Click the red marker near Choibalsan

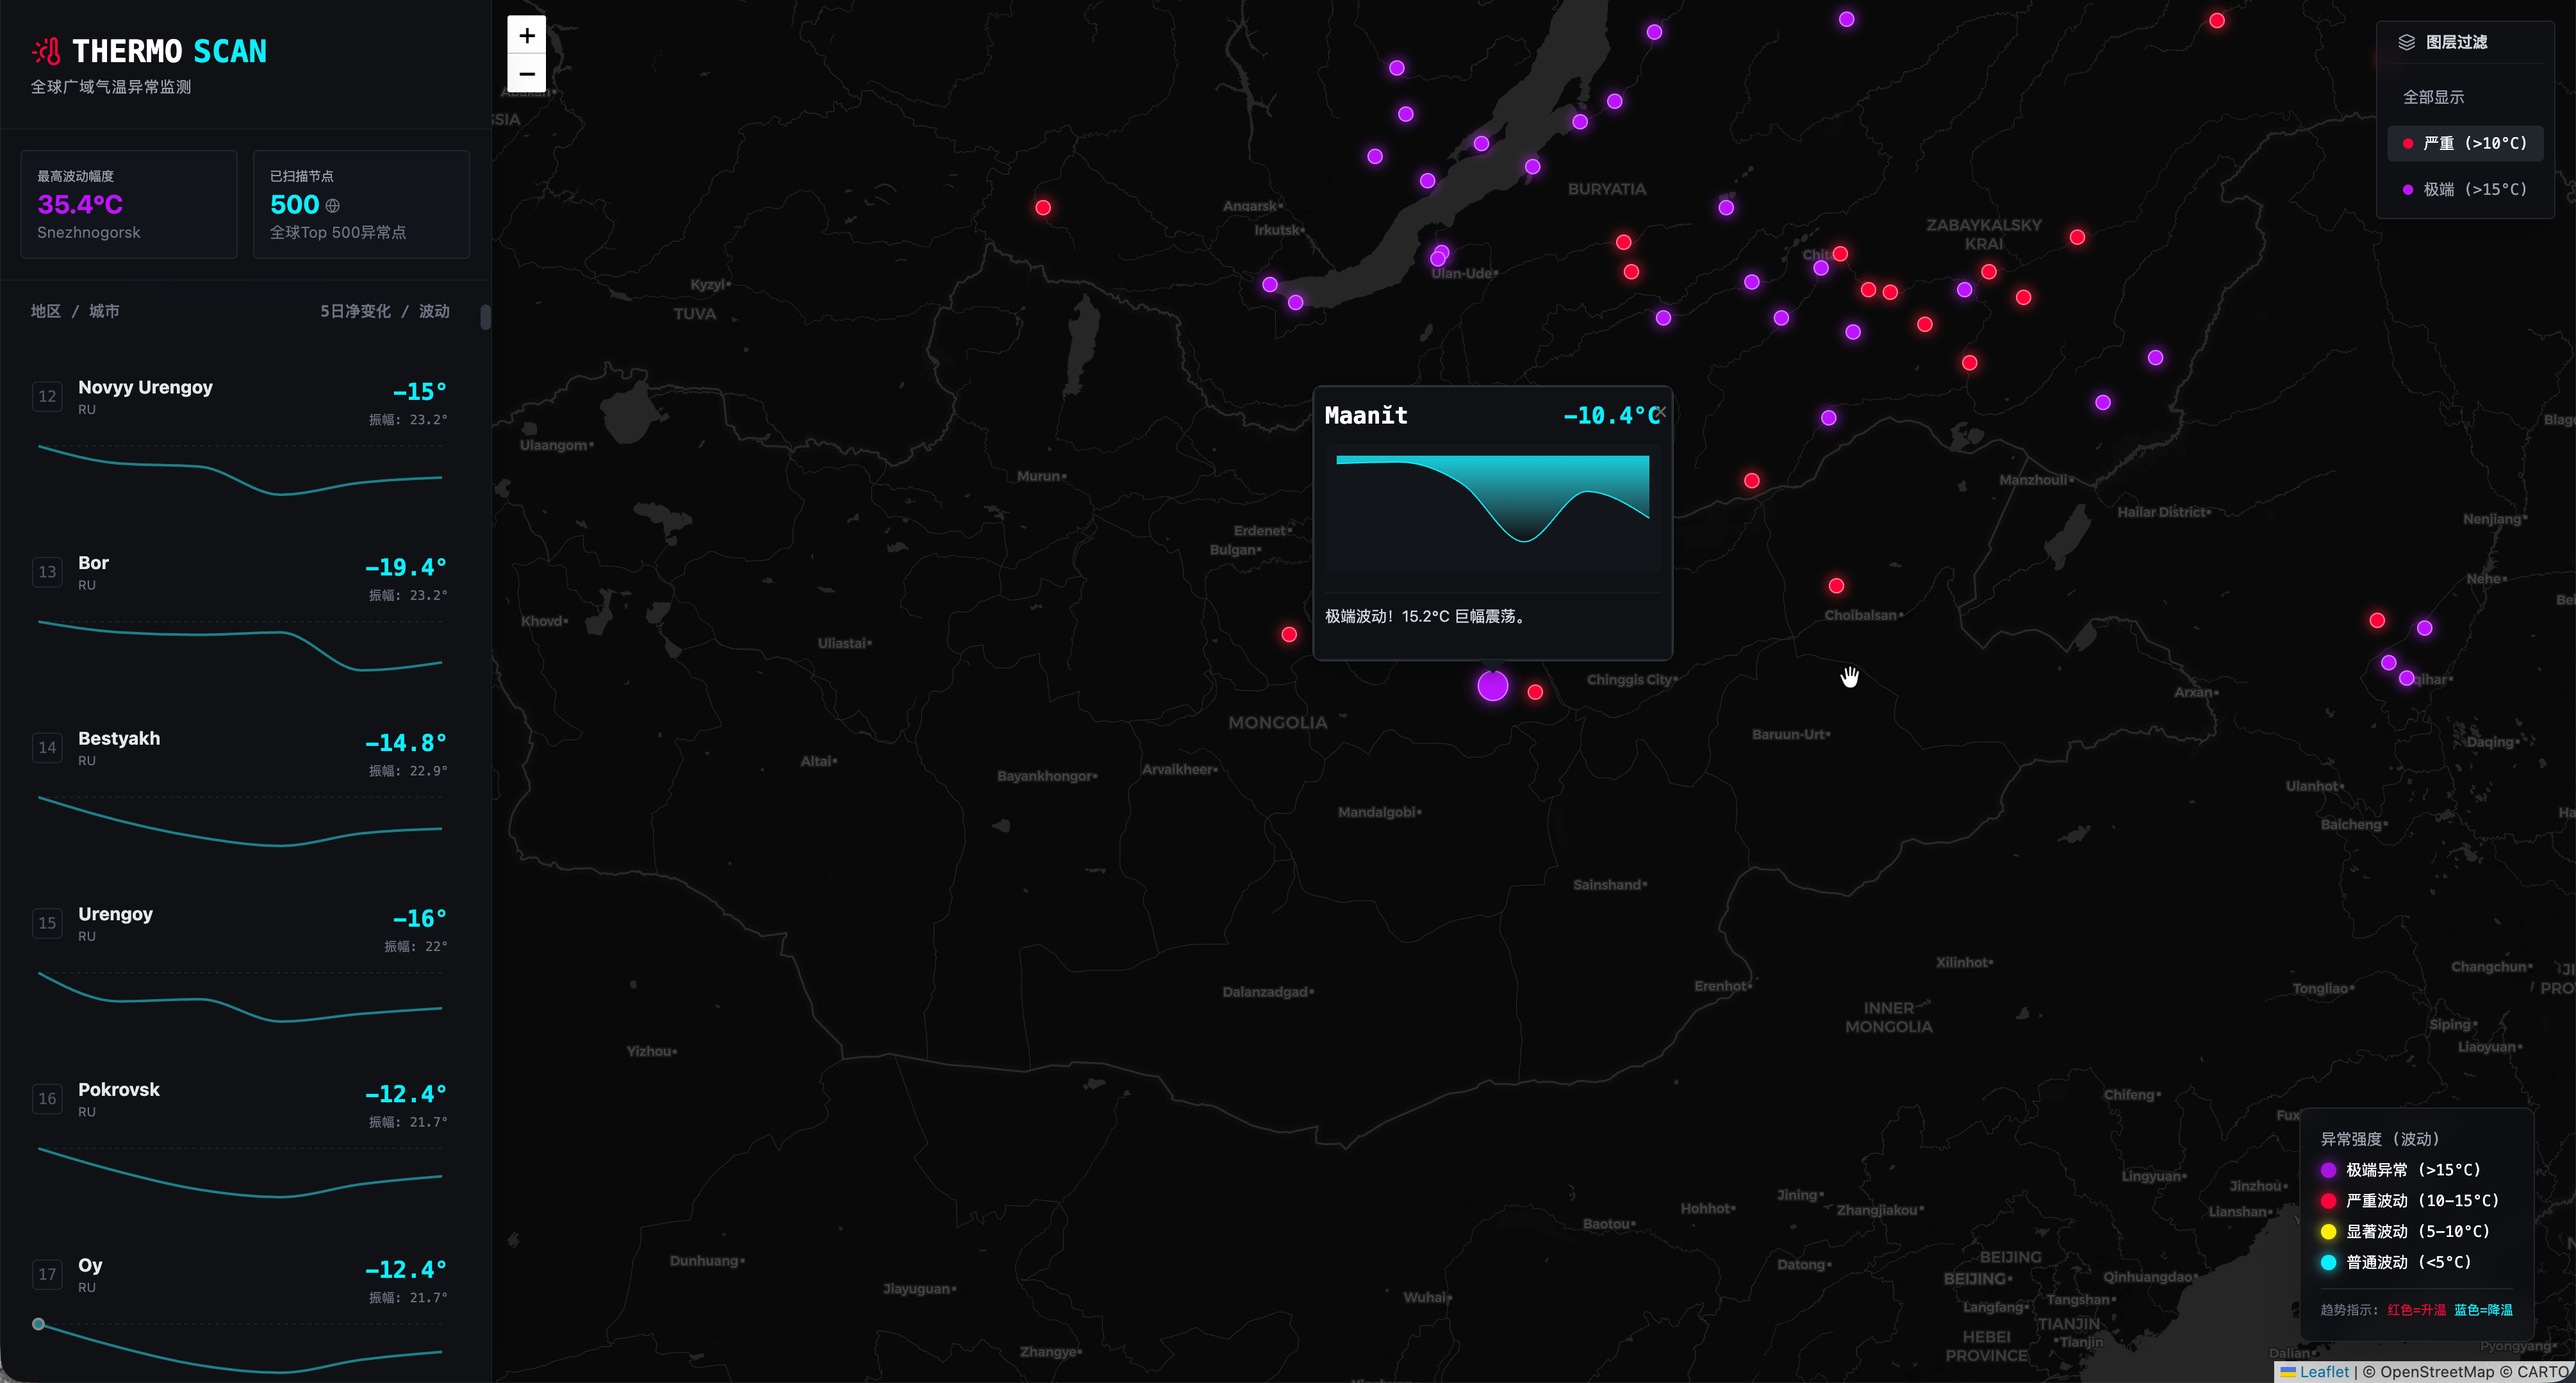pyautogui.click(x=1836, y=586)
